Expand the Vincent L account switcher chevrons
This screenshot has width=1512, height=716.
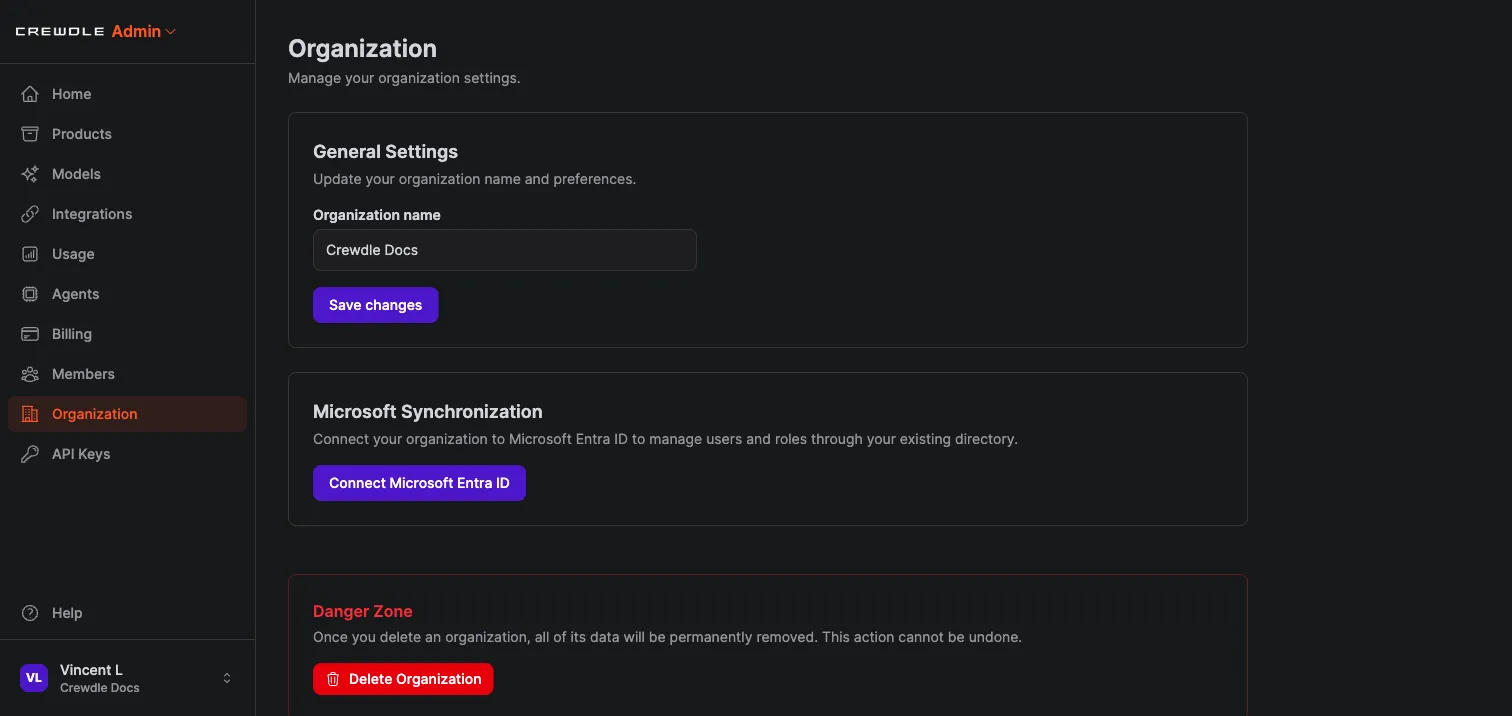pos(227,678)
